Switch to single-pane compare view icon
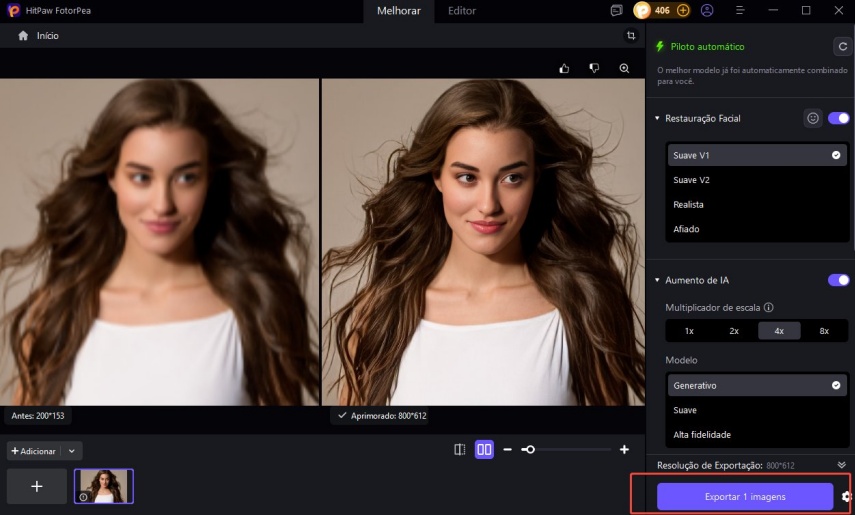Image resolution: width=855 pixels, height=515 pixels. (x=460, y=450)
